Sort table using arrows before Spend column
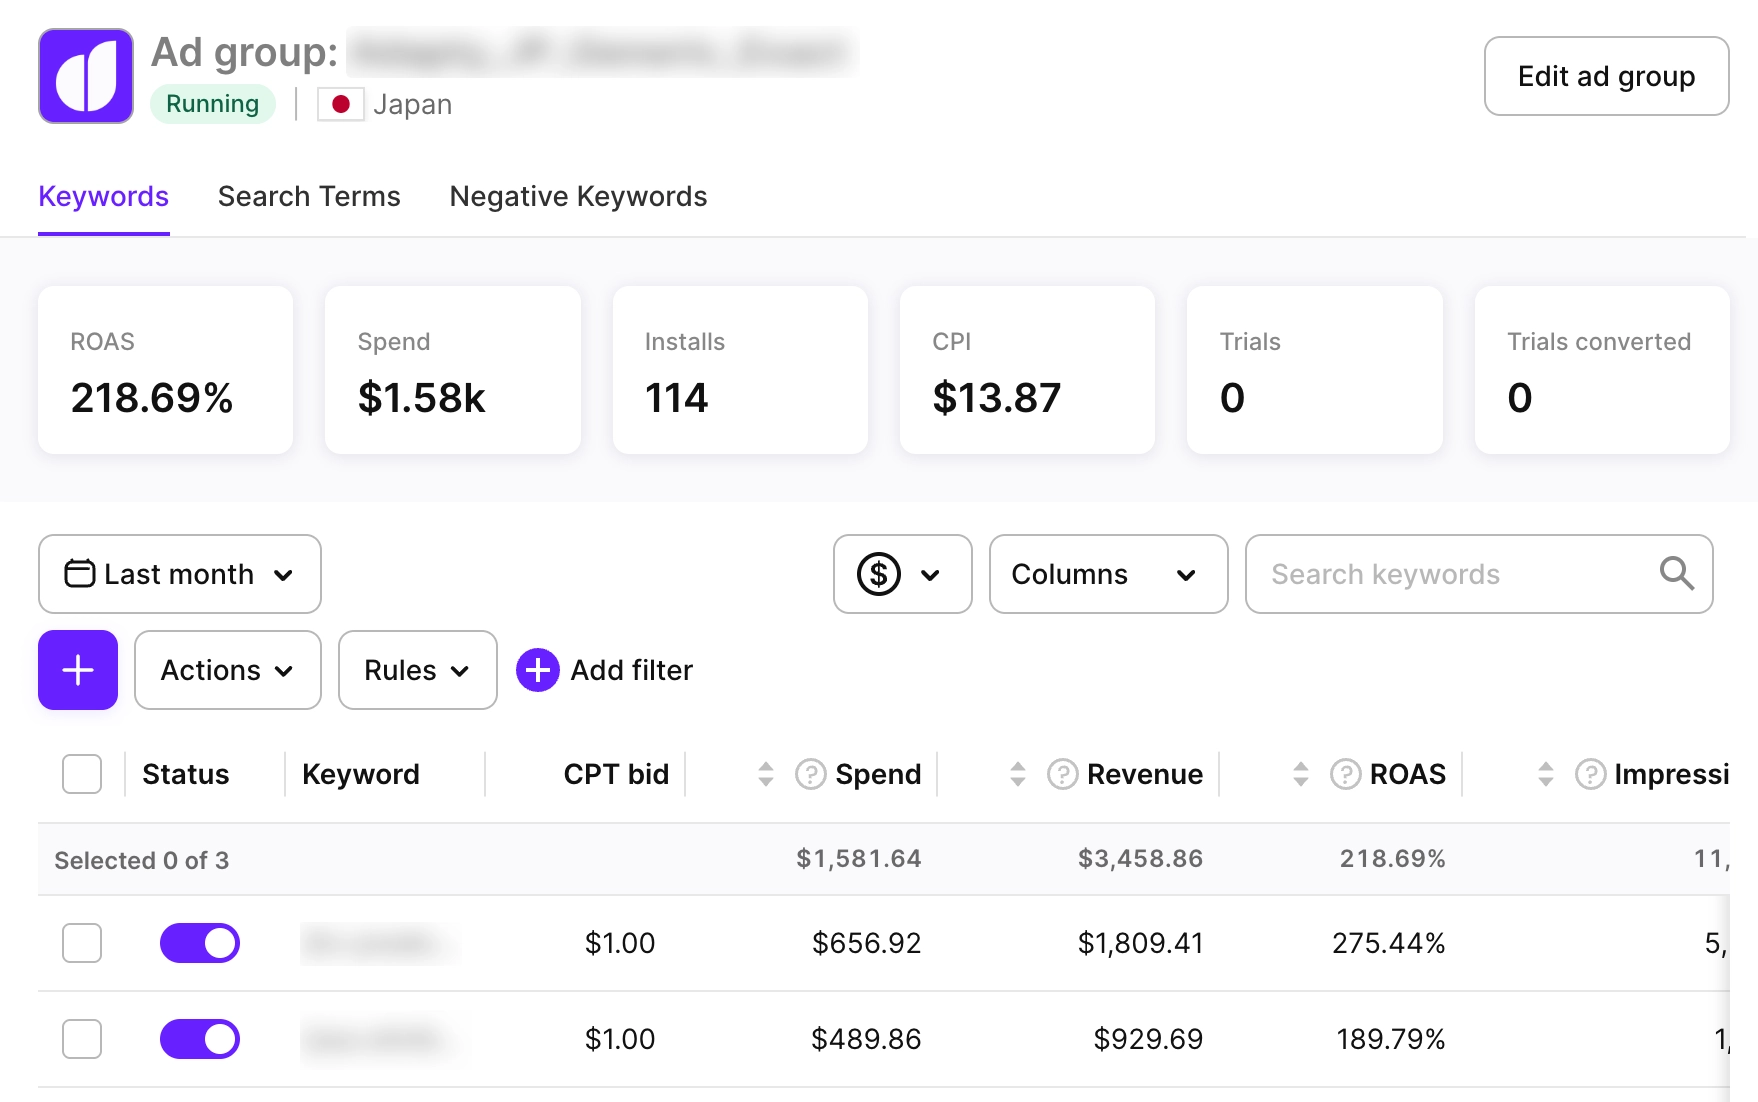Image resolution: width=1758 pixels, height=1102 pixels. (766, 774)
